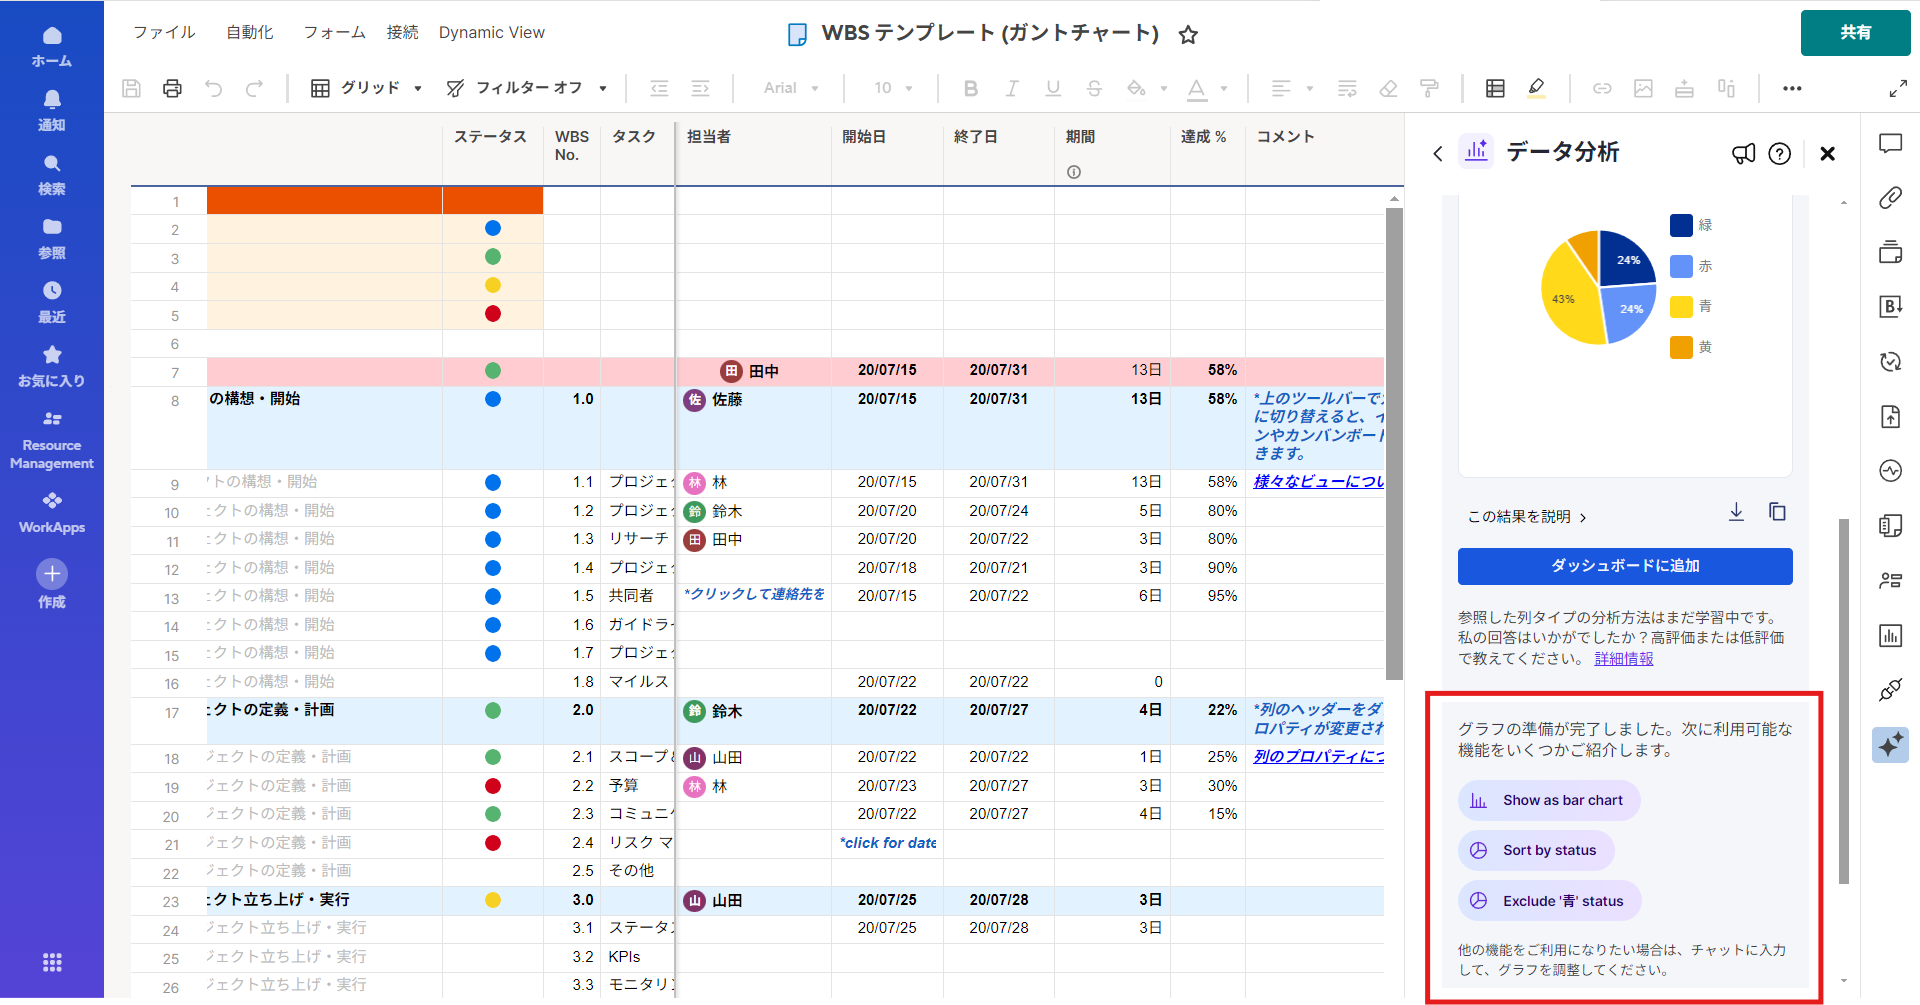
Task: Open the conversations panel icon
Action: [x=1890, y=144]
